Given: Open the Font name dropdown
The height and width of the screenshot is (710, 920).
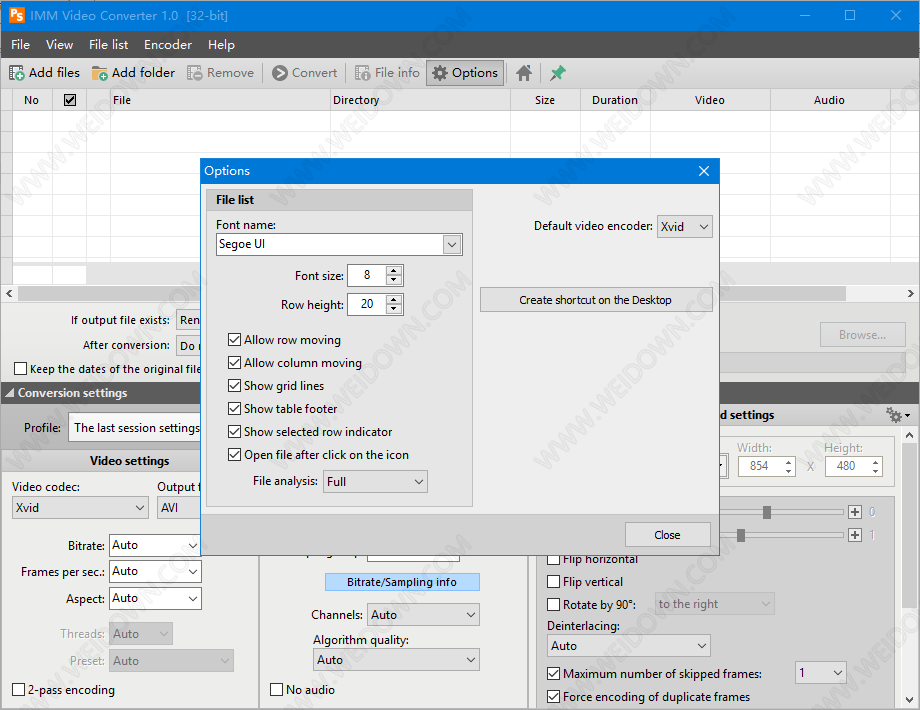Looking at the screenshot, I should click(x=452, y=244).
